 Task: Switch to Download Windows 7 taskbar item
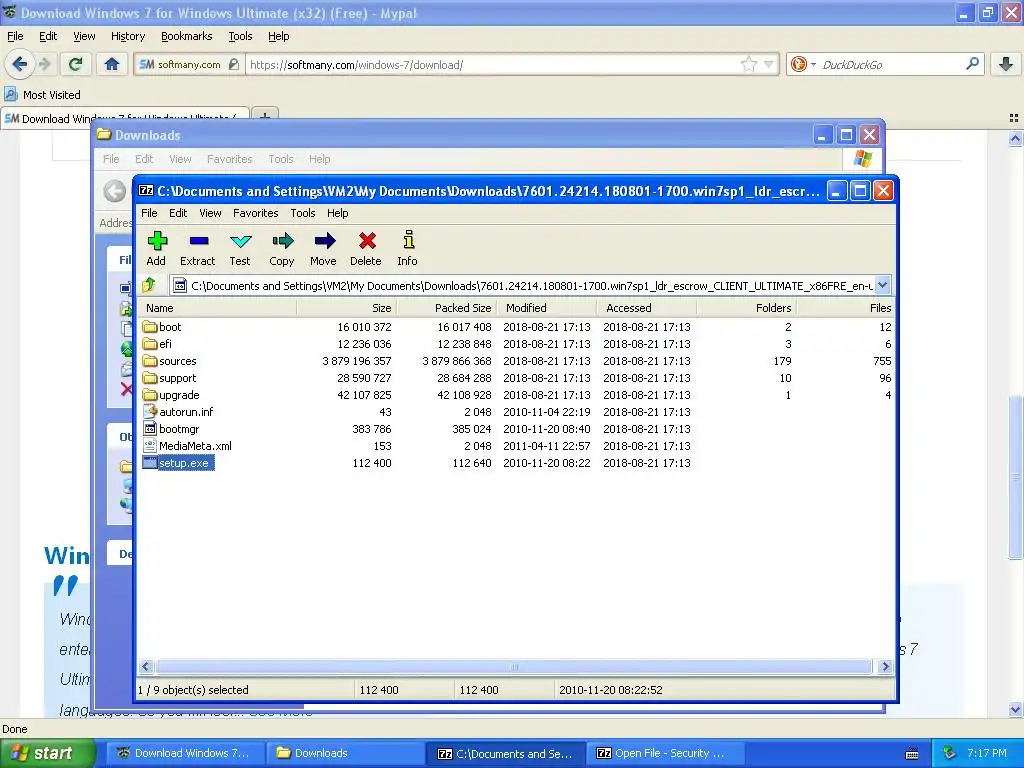(x=185, y=753)
